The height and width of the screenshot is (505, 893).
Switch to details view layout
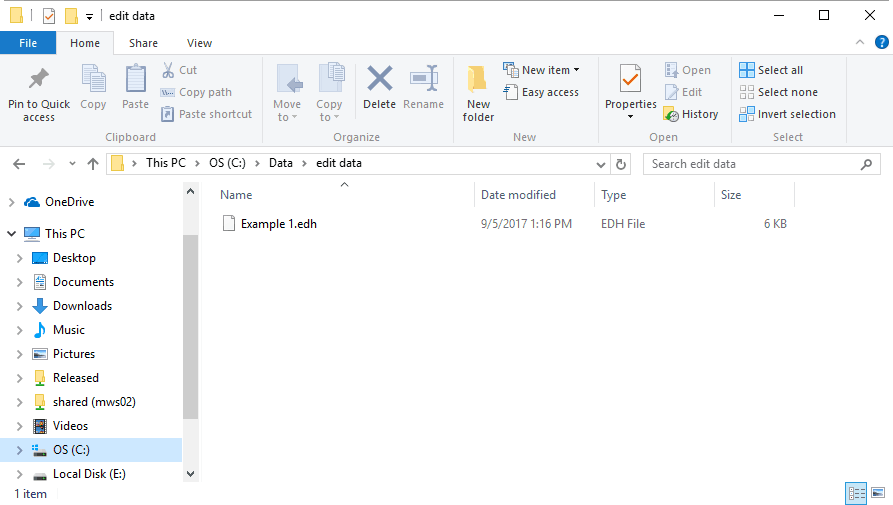[856, 493]
